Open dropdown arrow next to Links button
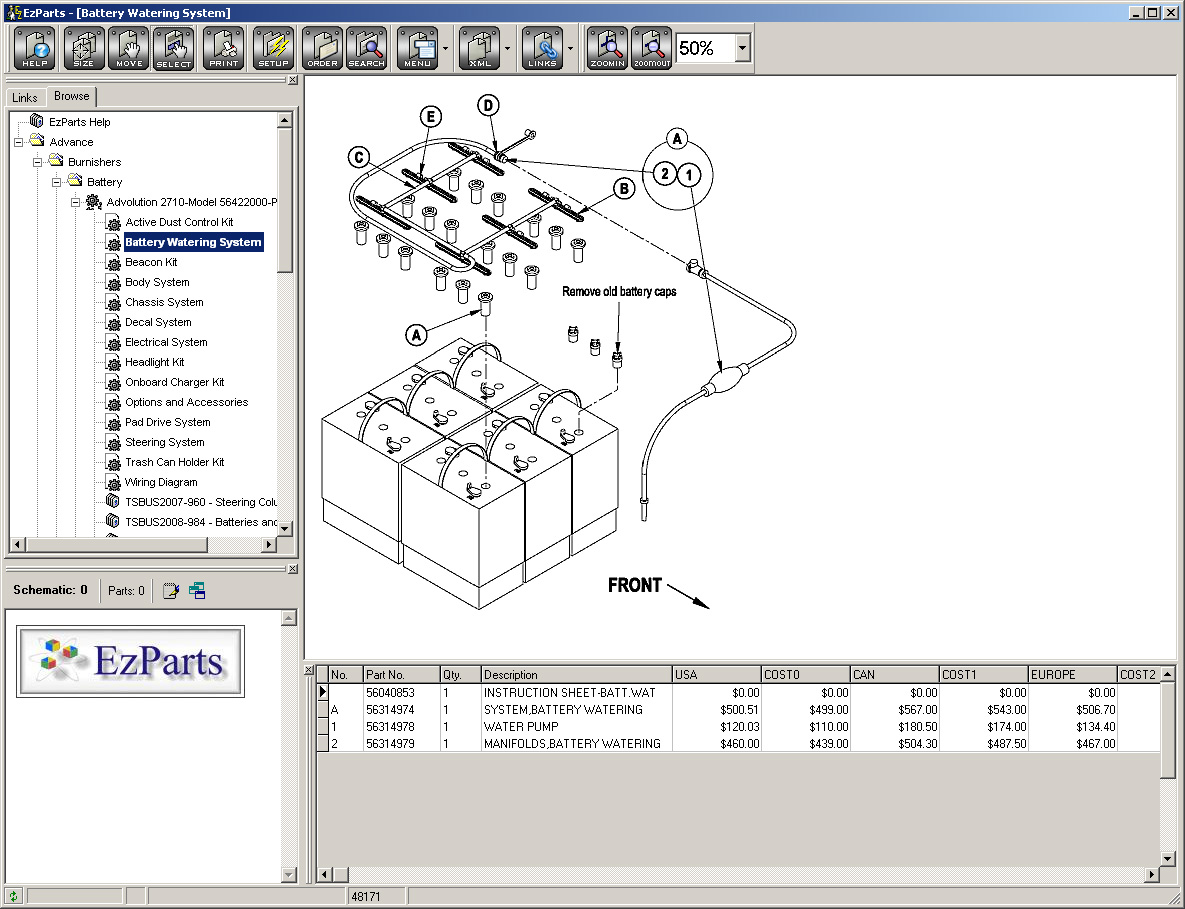The height and width of the screenshot is (909, 1185). [570, 48]
